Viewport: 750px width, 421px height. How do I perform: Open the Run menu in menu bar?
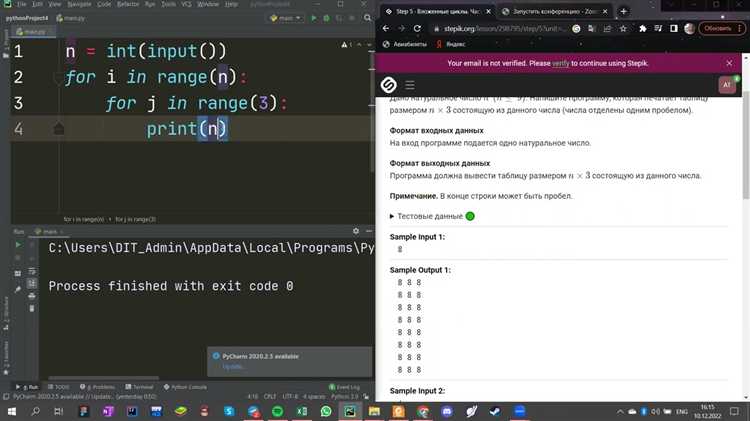[x=150, y=4]
